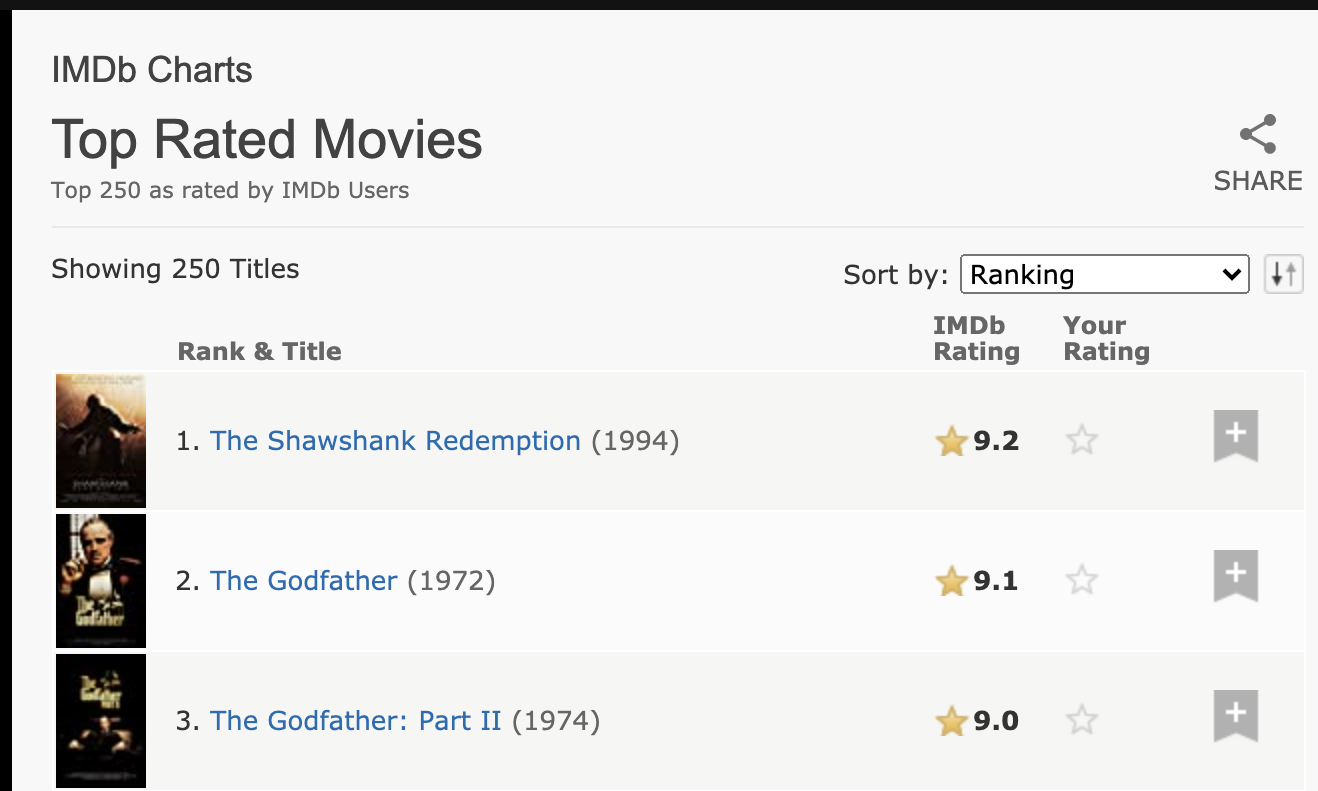Toggle the ascending/descending sort order icon

1284,273
